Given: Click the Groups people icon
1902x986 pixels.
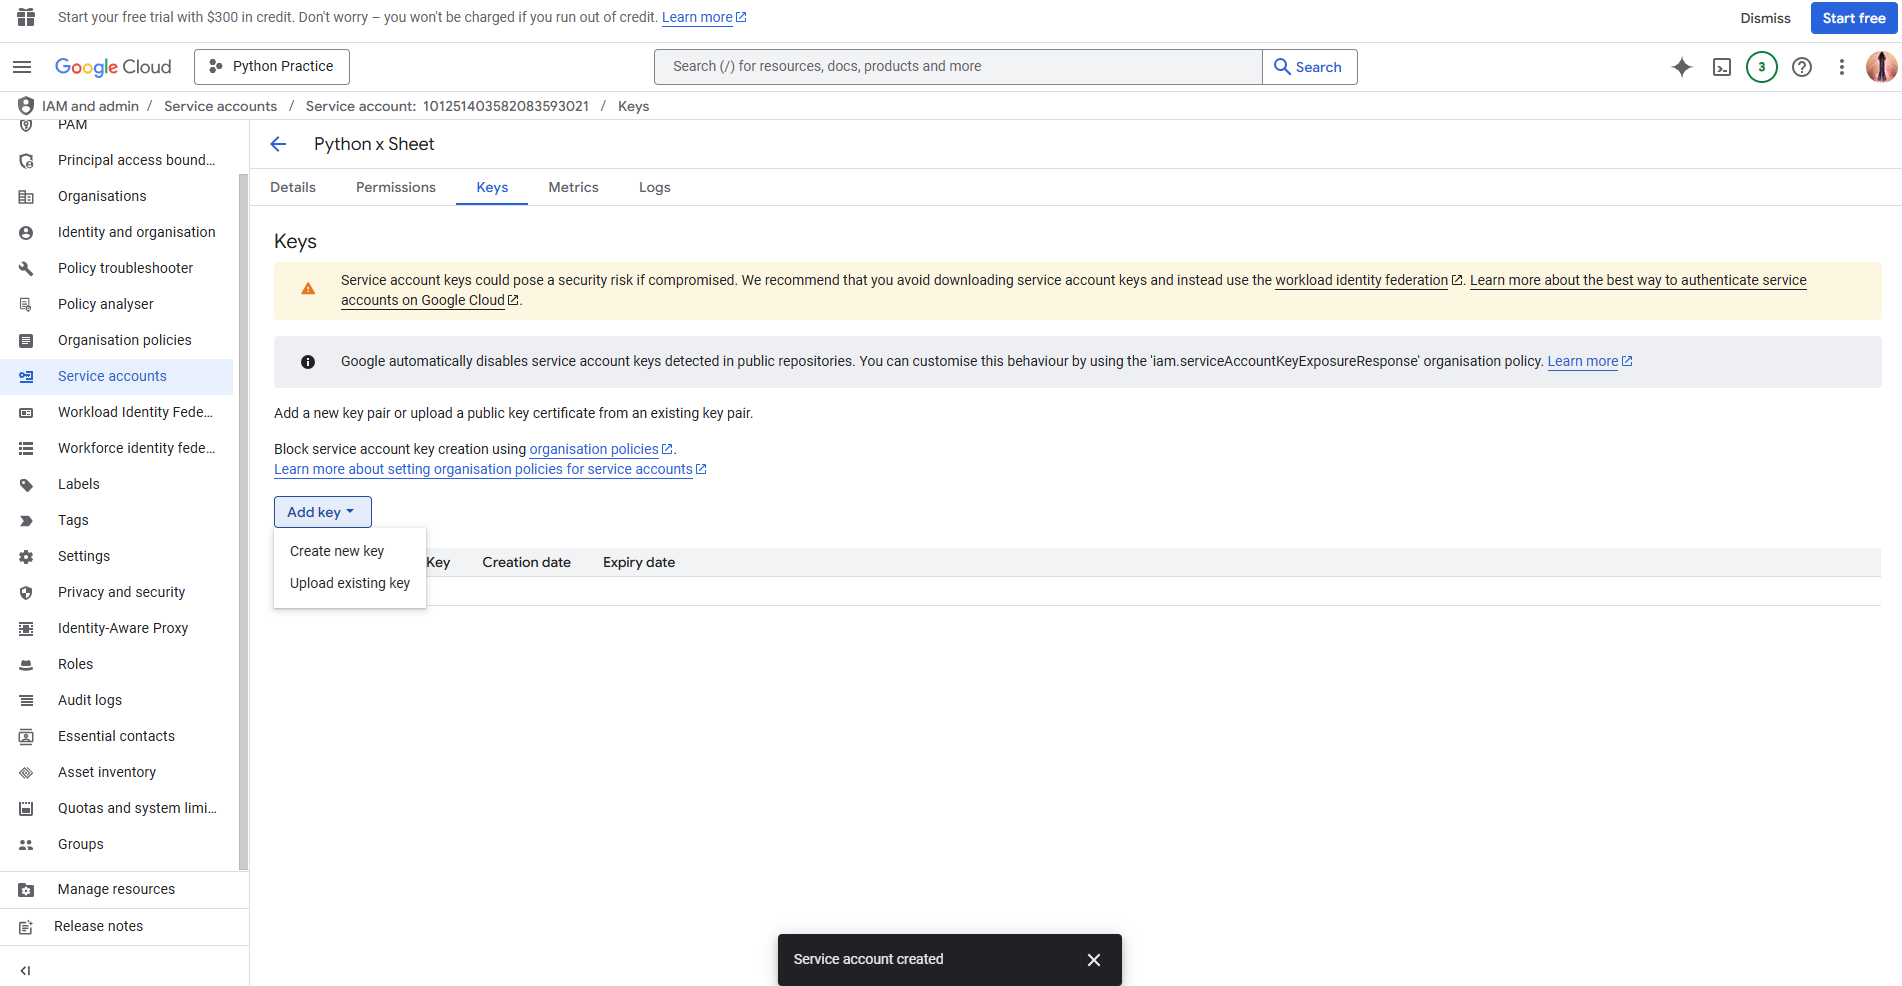Looking at the screenshot, I should [x=26, y=845].
